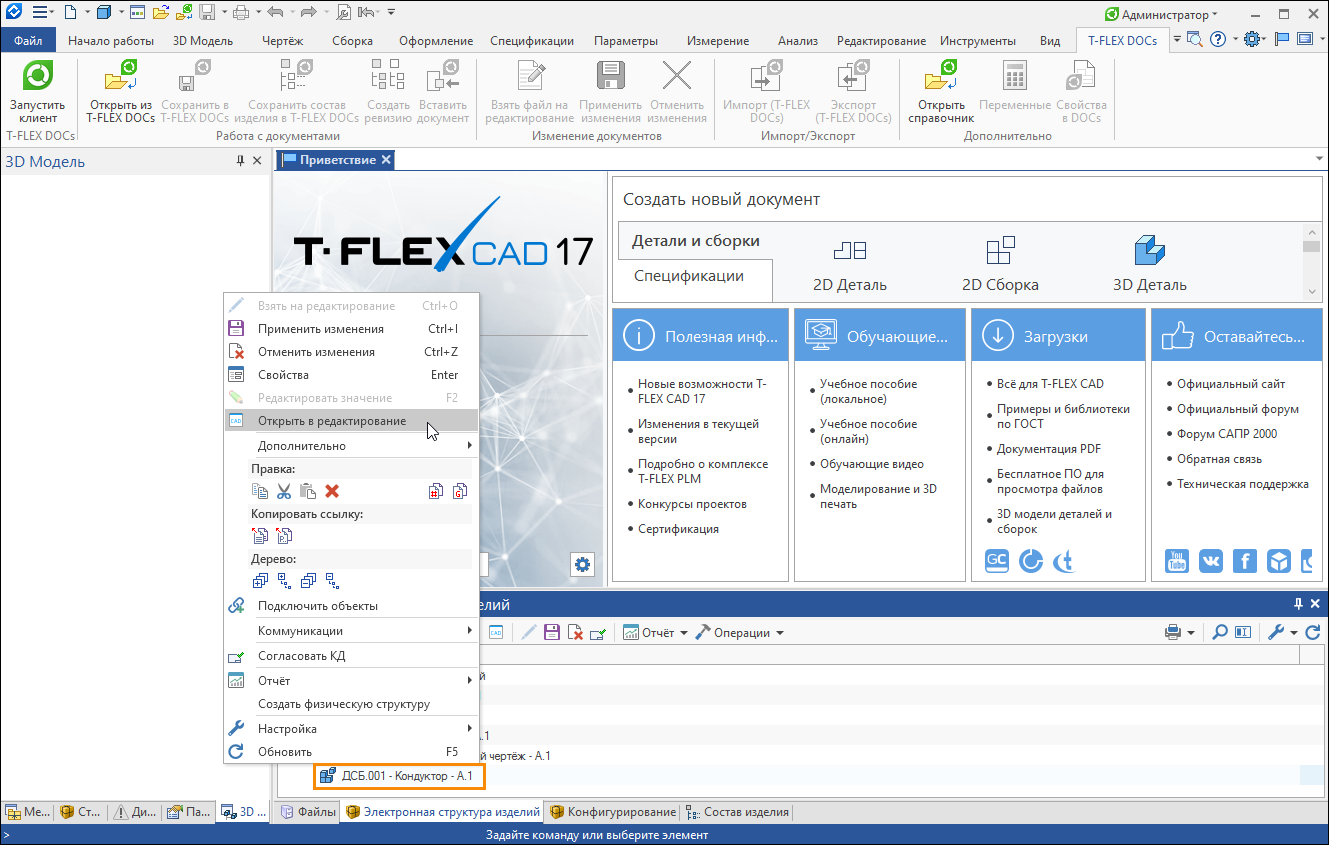
Task: Select Применить изменения in context menu
Action: click(x=351, y=329)
